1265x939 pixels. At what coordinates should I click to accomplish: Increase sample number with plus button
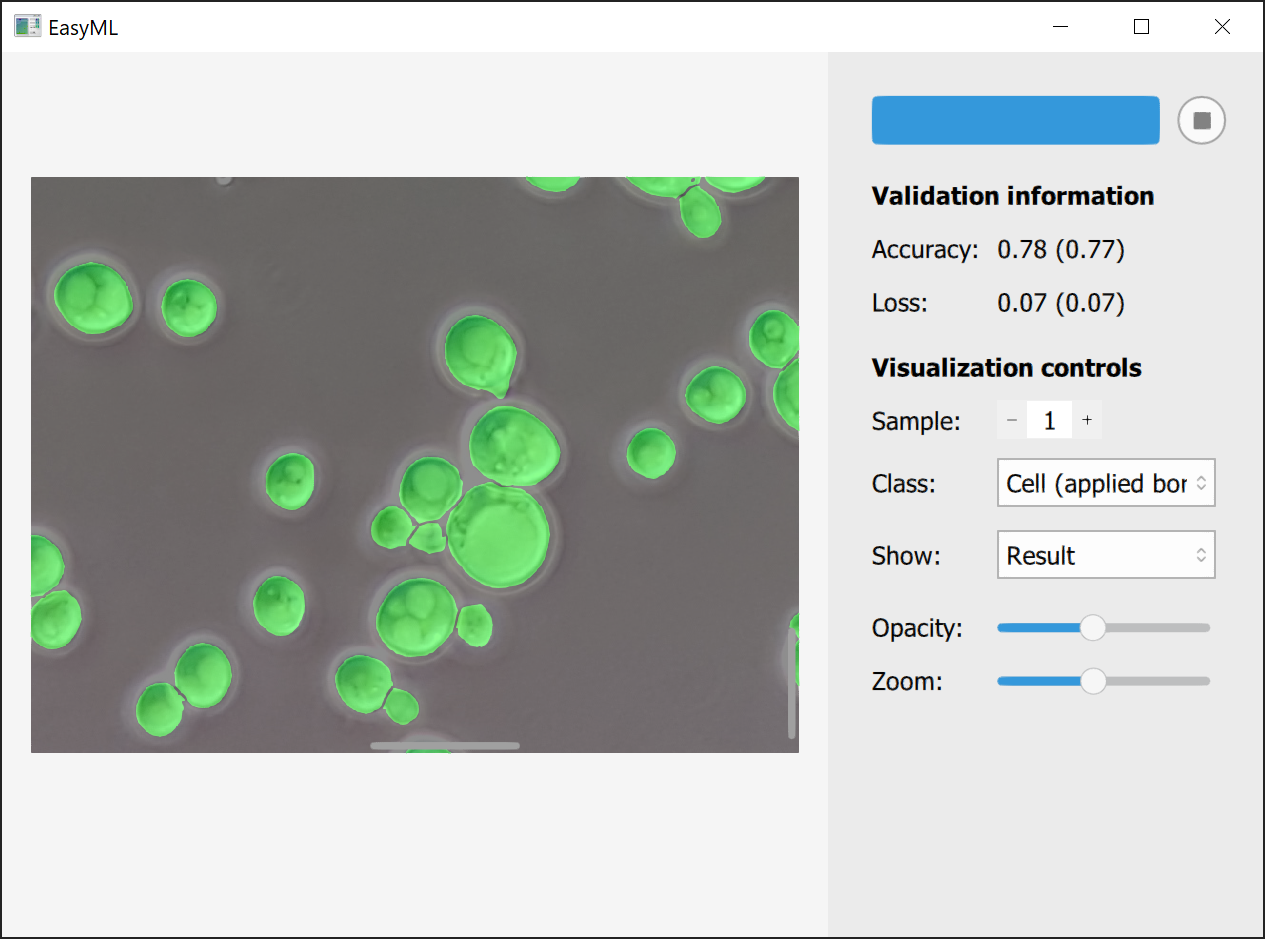pos(1087,421)
